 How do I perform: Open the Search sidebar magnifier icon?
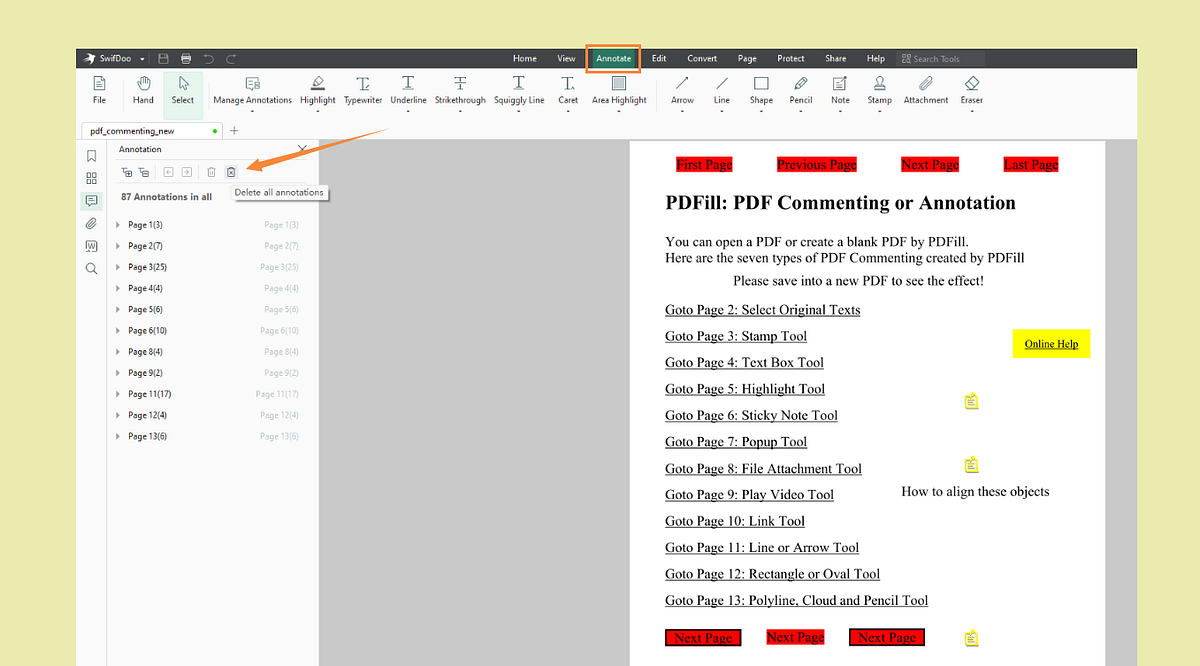[x=91, y=268]
